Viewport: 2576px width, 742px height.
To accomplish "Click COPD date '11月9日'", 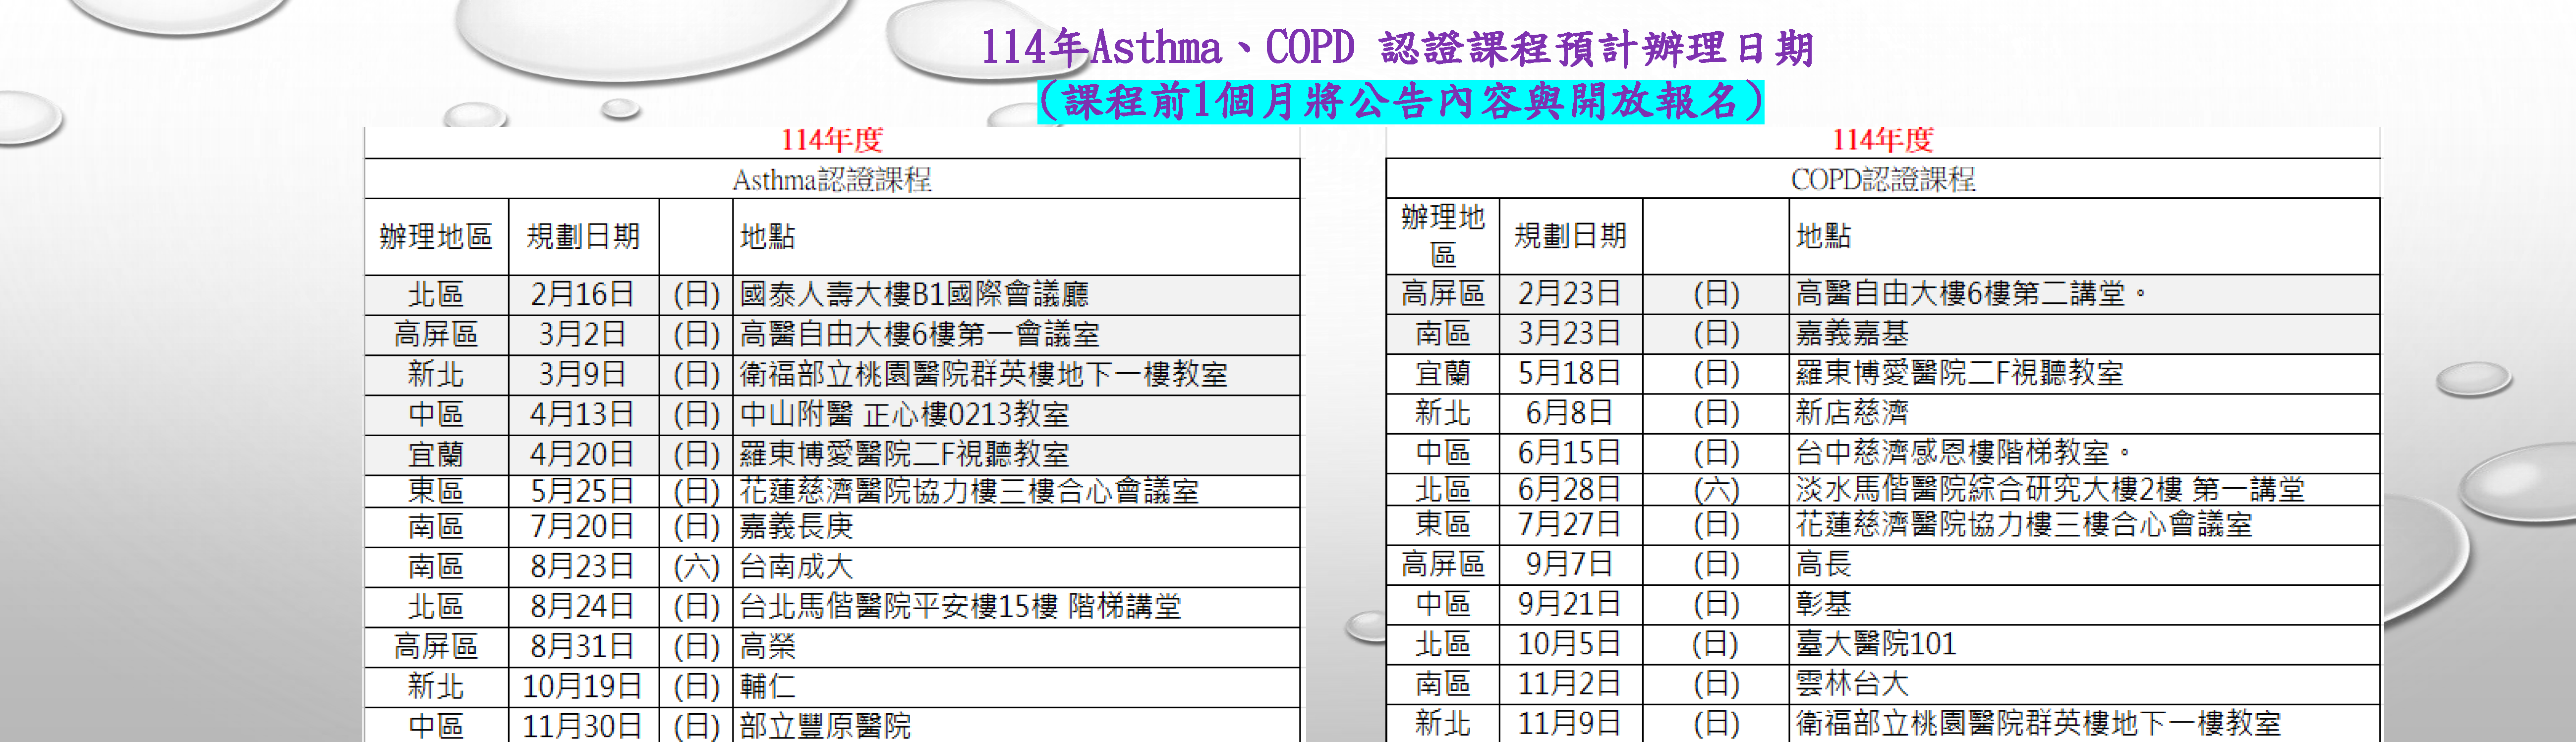I will click(x=1570, y=723).
